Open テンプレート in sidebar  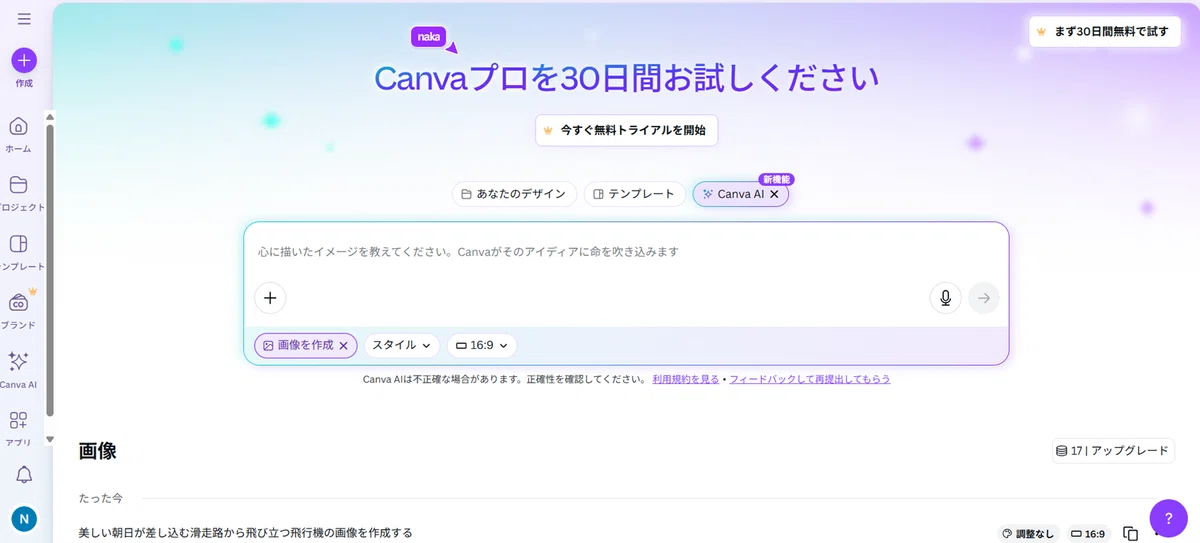point(18,252)
